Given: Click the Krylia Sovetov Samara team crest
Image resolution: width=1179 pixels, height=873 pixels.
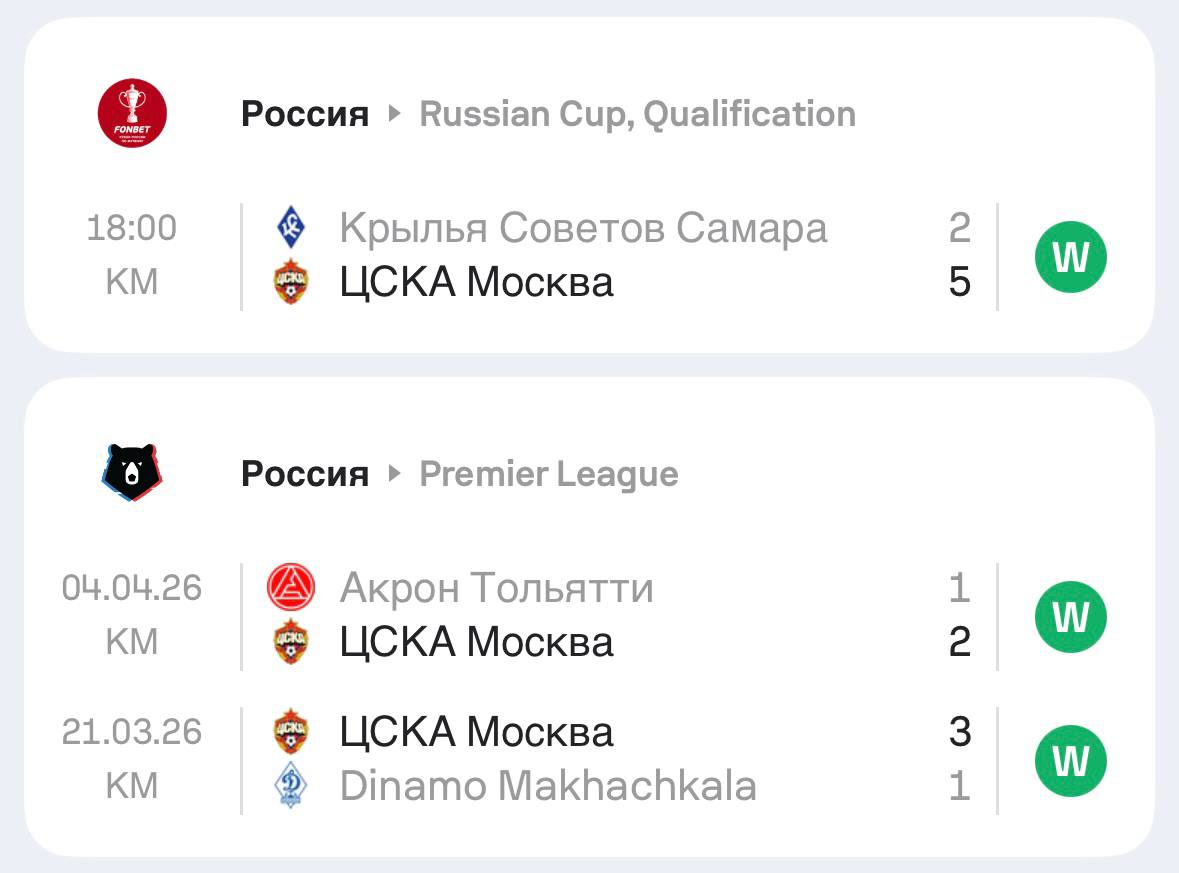Looking at the screenshot, I should tap(291, 228).
